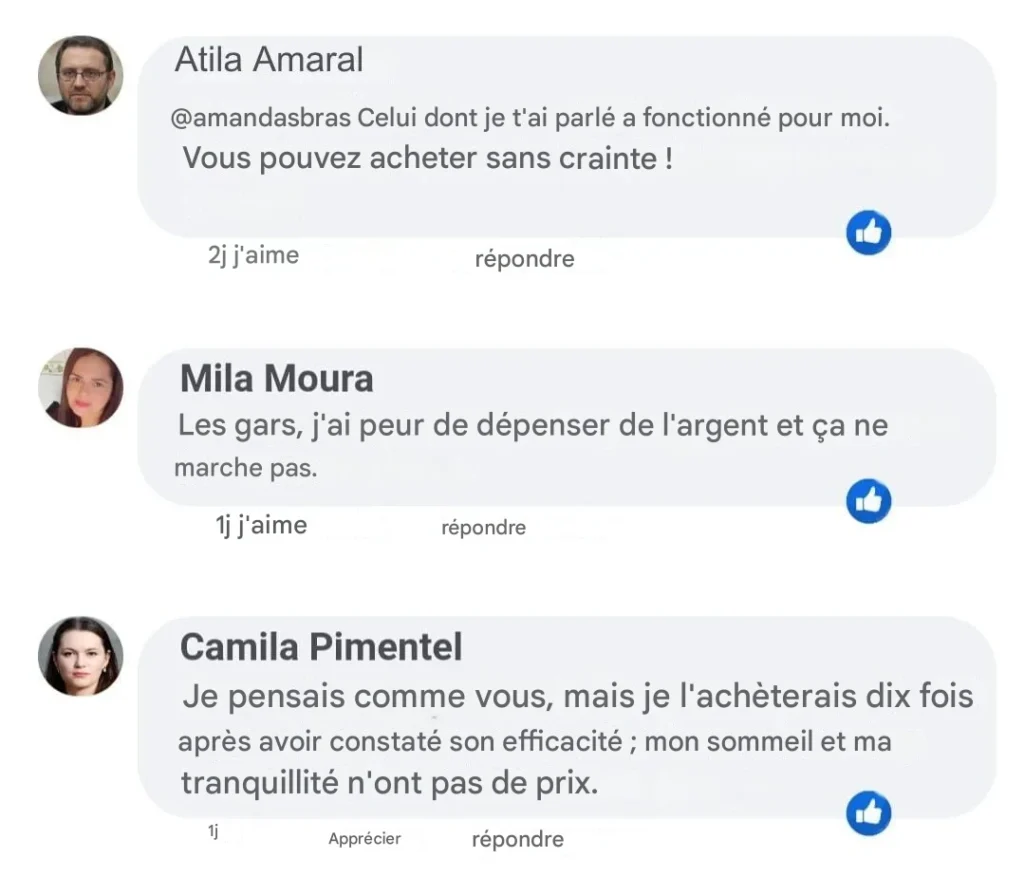Viewport: 1024px width, 895px height.
Task: Click Atila Amaral's profile picture
Action: 80,75
